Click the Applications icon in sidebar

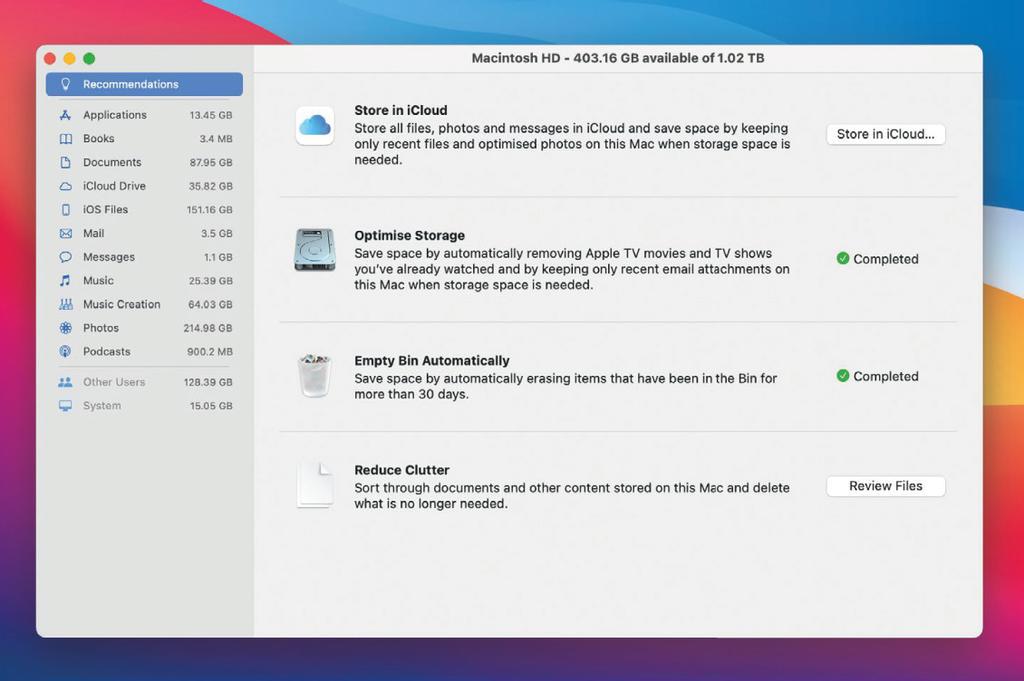click(x=65, y=115)
